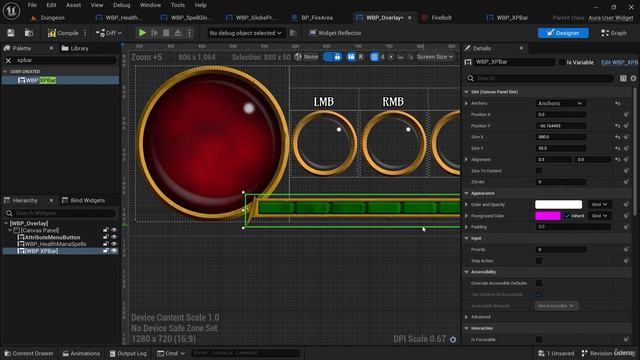
Task: Toggle lock icon for [Canvas Panel] row
Action: (106, 230)
